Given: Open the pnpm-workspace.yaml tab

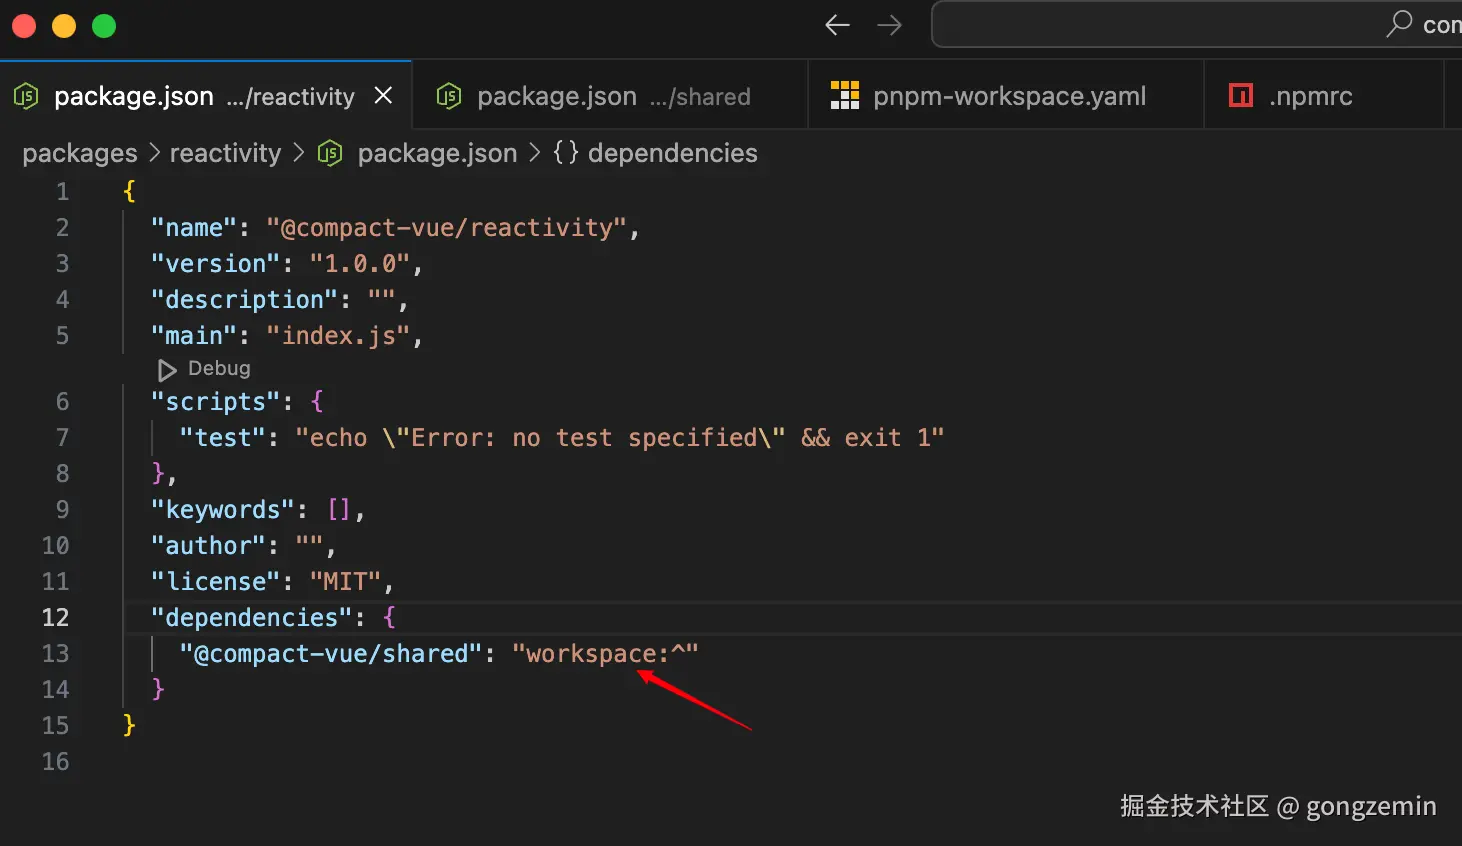Looking at the screenshot, I should coord(1008,96).
